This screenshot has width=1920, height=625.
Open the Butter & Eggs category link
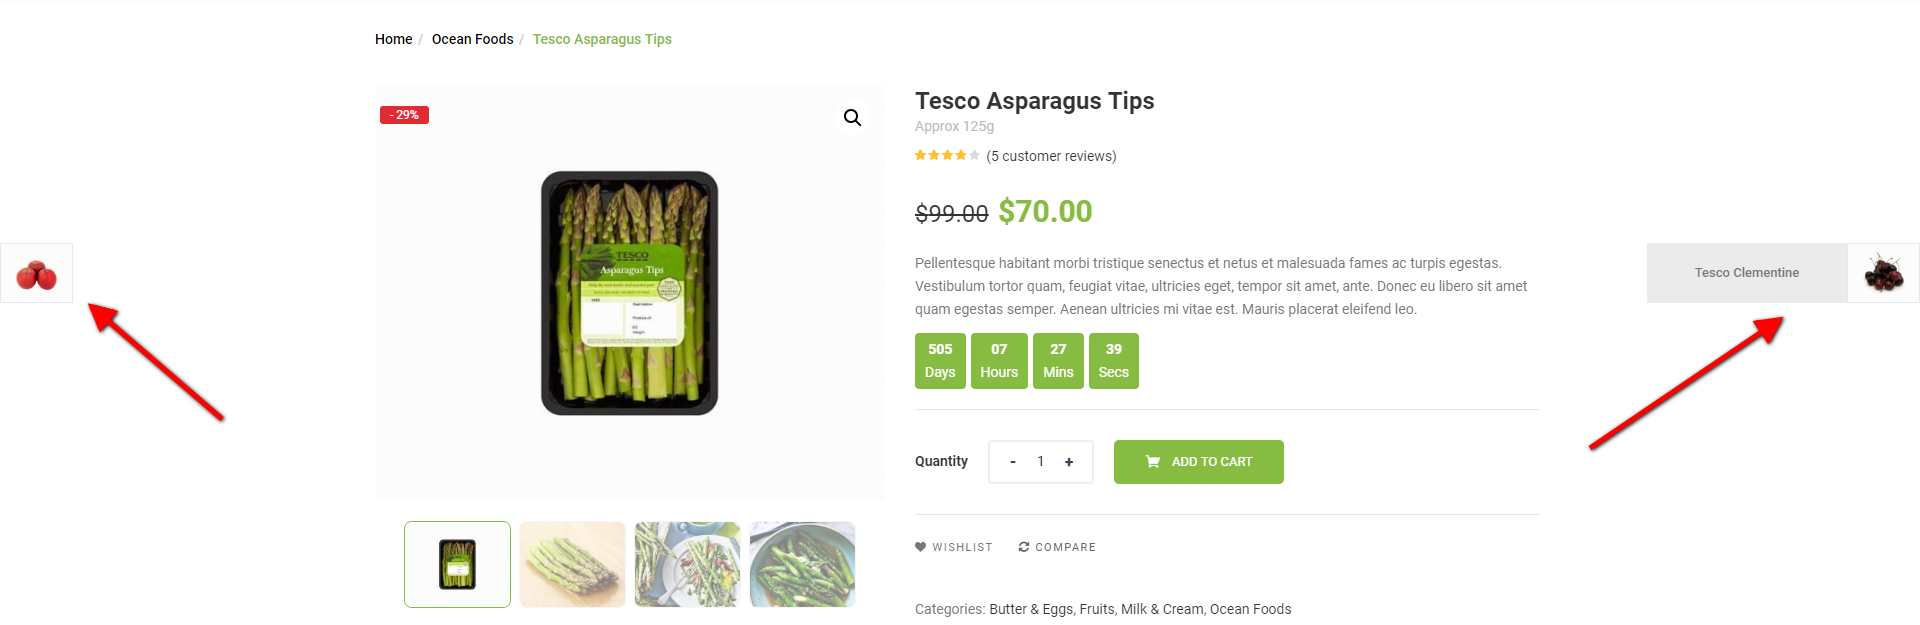tap(1031, 609)
